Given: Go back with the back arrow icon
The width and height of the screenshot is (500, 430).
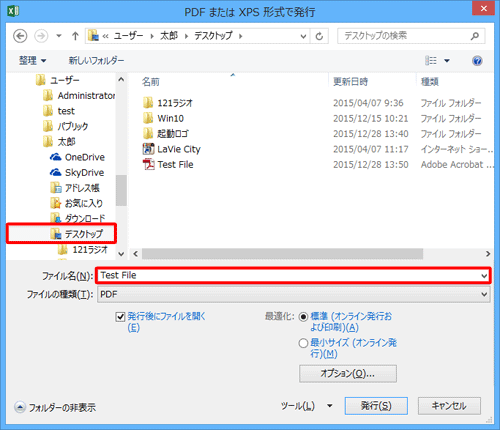Looking at the screenshot, I should [x=20, y=36].
